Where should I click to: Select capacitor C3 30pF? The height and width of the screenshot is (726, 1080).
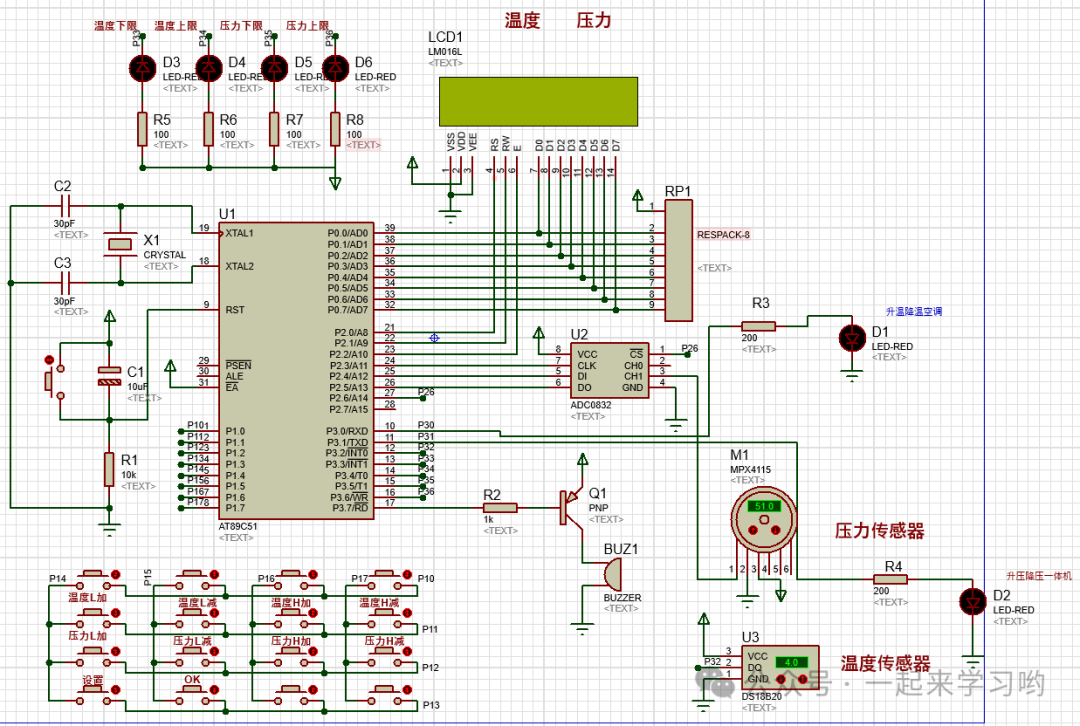[x=65, y=282]
